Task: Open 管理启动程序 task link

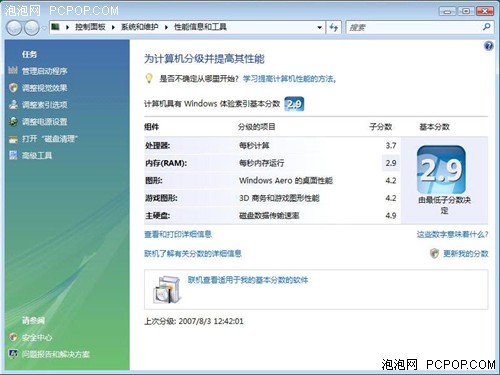Action: tap(45, 71)
